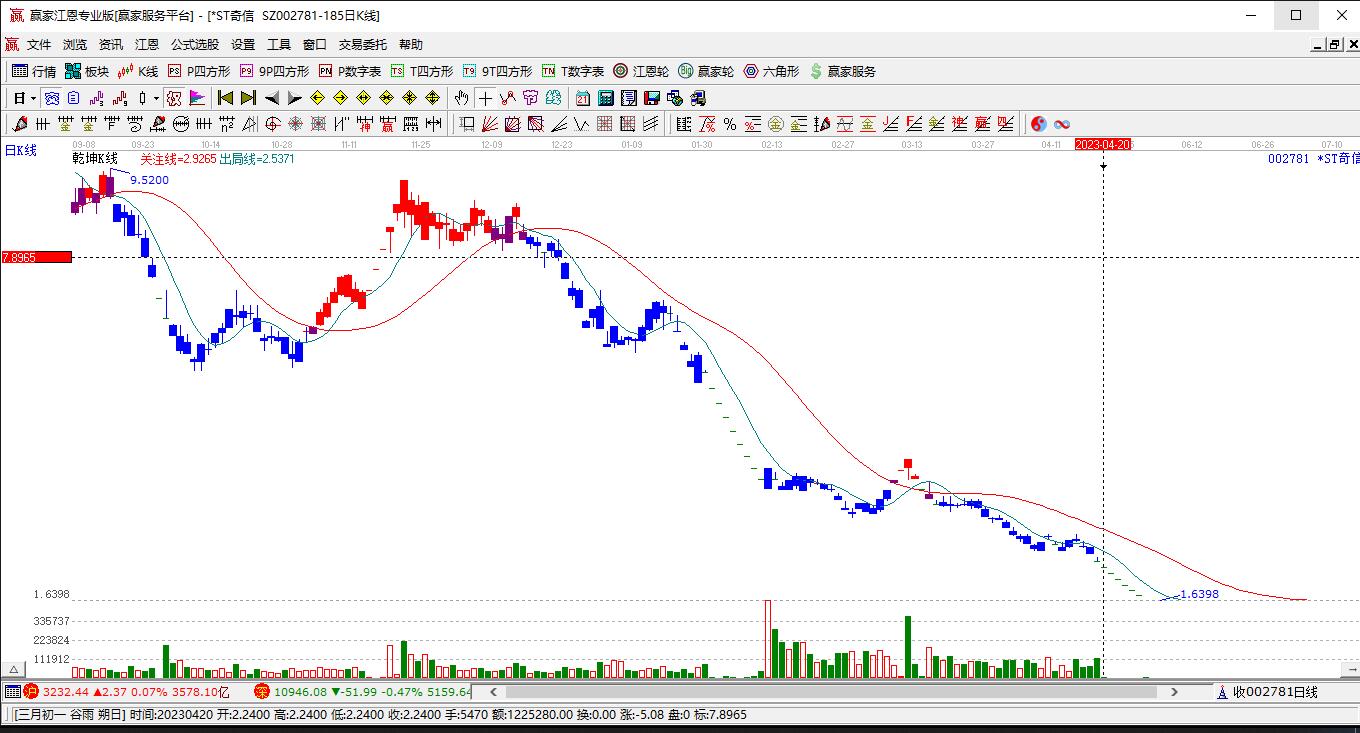The width and height of the screenshot is (1360, 733).
Task: Open the 9P四方形 tool
Action: point(274,71)
